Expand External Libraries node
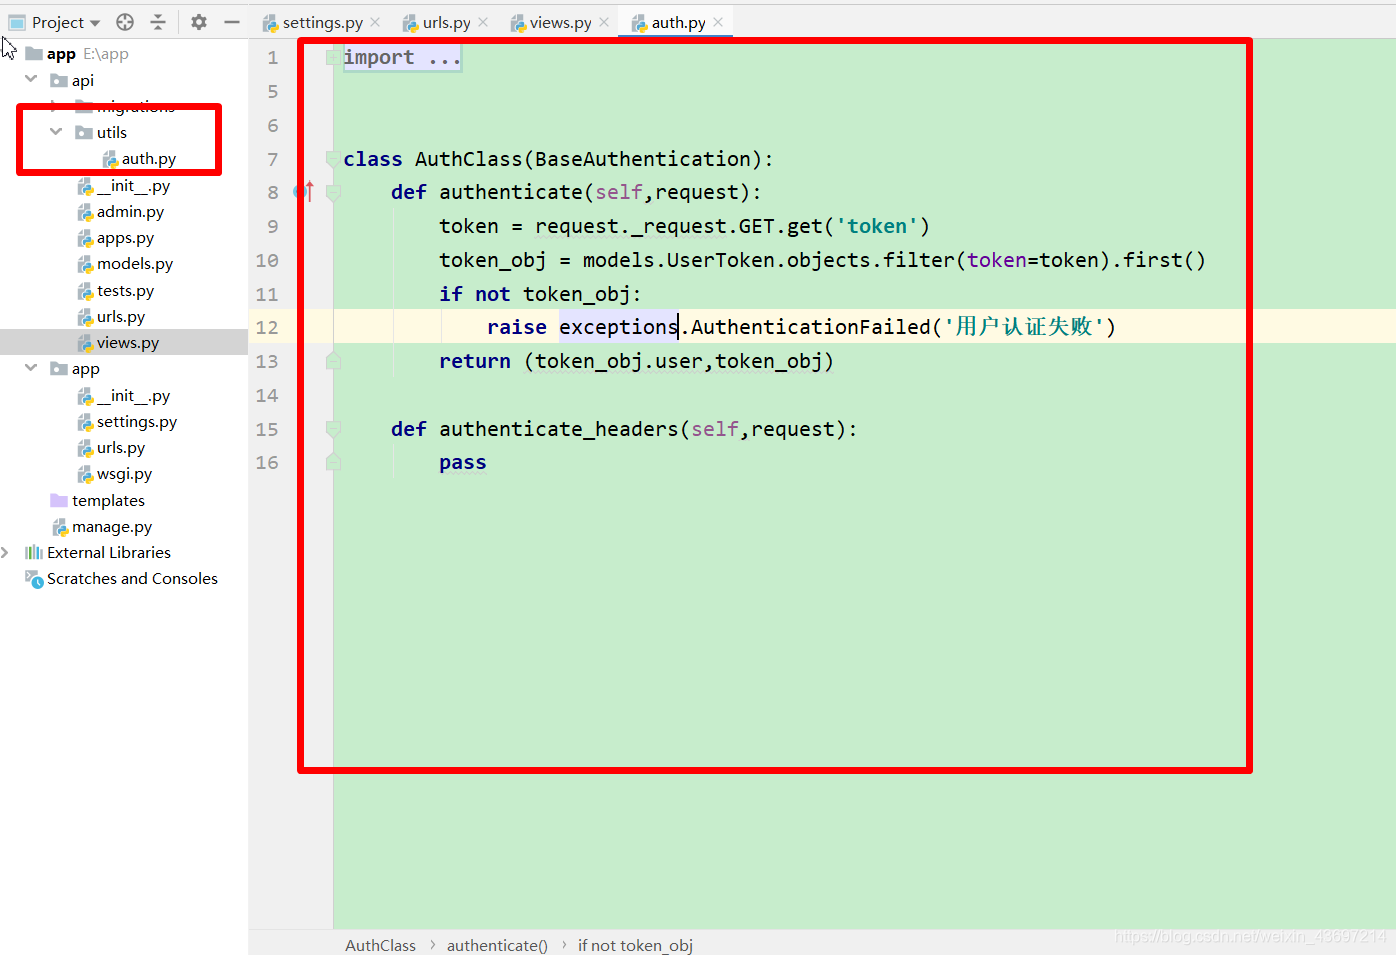Viewport: 1396px width, 955px height. click(x=5, y=552)
